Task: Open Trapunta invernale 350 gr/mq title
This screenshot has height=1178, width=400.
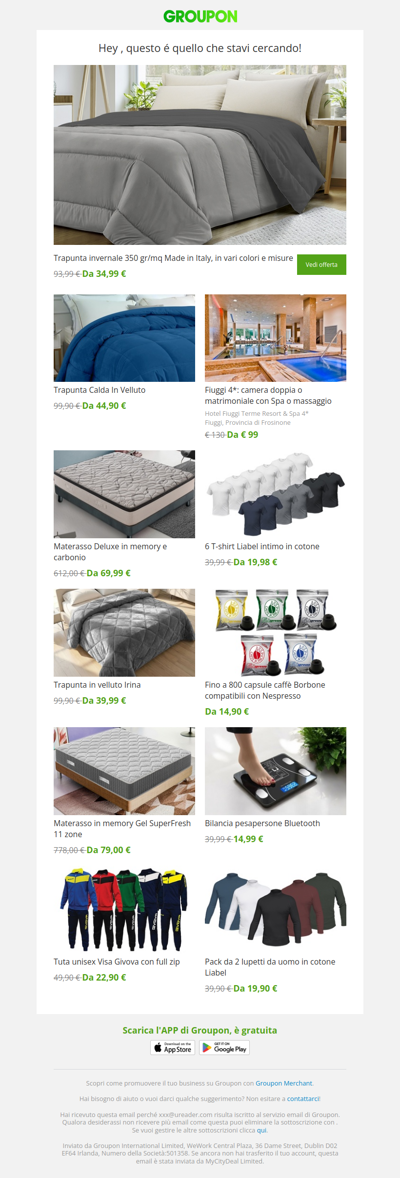Action: tap(174, 258)
